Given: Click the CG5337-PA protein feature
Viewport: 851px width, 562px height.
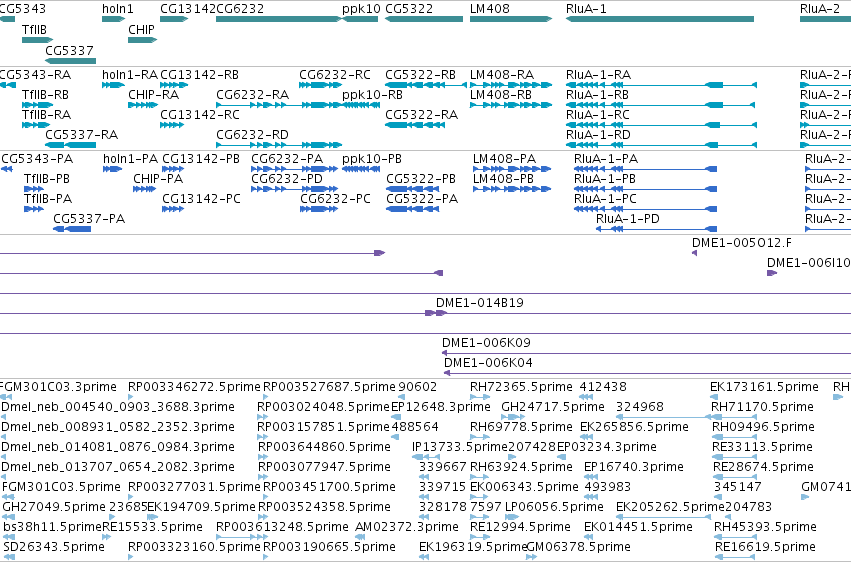Looking at the screenshot, I should pyautogui.click(x=72, y=229).
